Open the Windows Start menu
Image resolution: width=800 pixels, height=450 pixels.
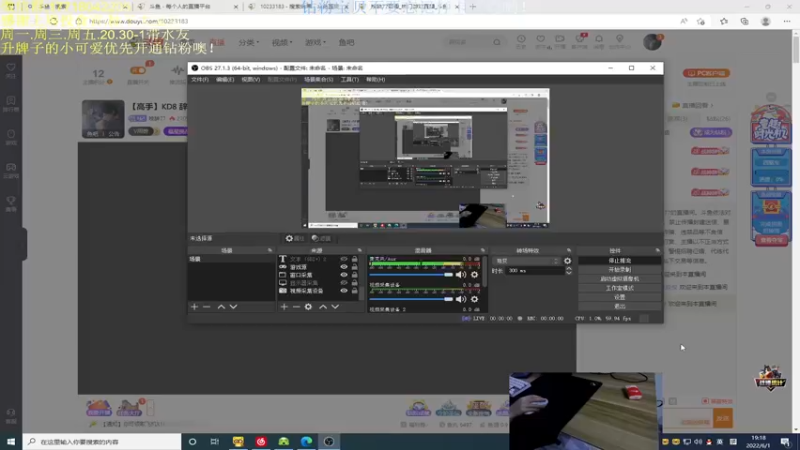click(x=11, y=441)
